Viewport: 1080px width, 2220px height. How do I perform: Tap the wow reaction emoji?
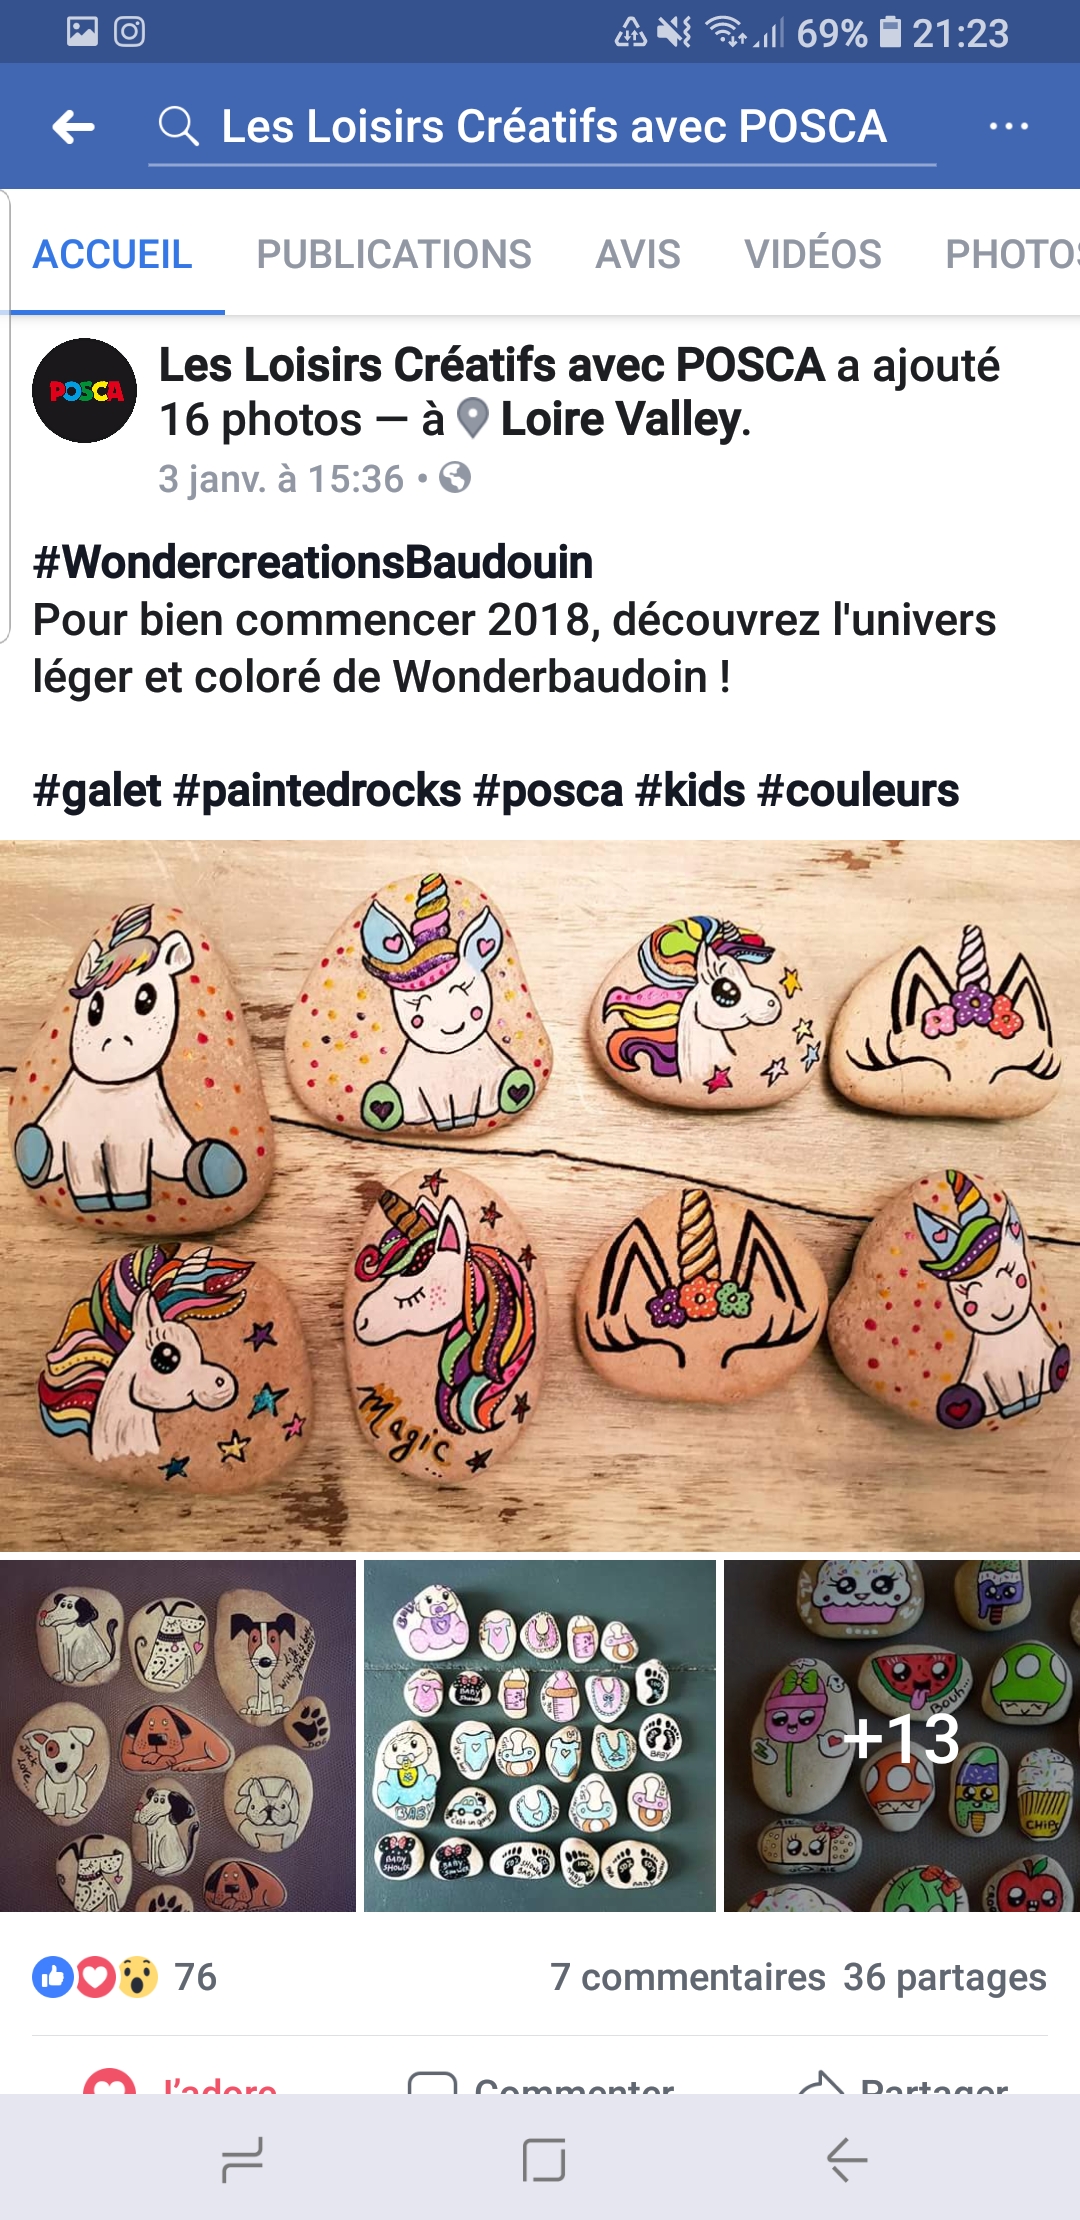(138, 1977)
